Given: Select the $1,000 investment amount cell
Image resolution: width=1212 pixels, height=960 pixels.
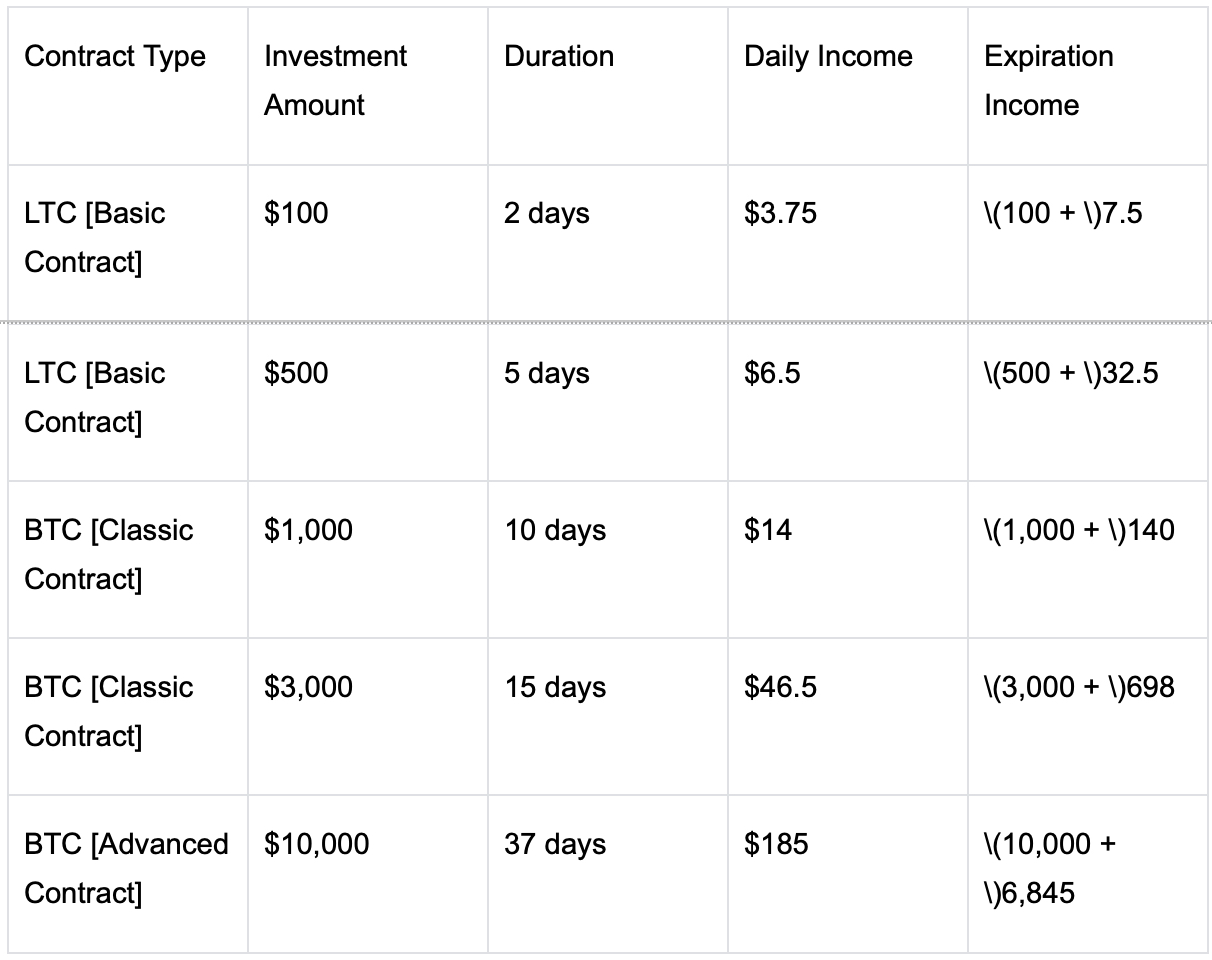Looking at the screenshot, I should 308,530.
